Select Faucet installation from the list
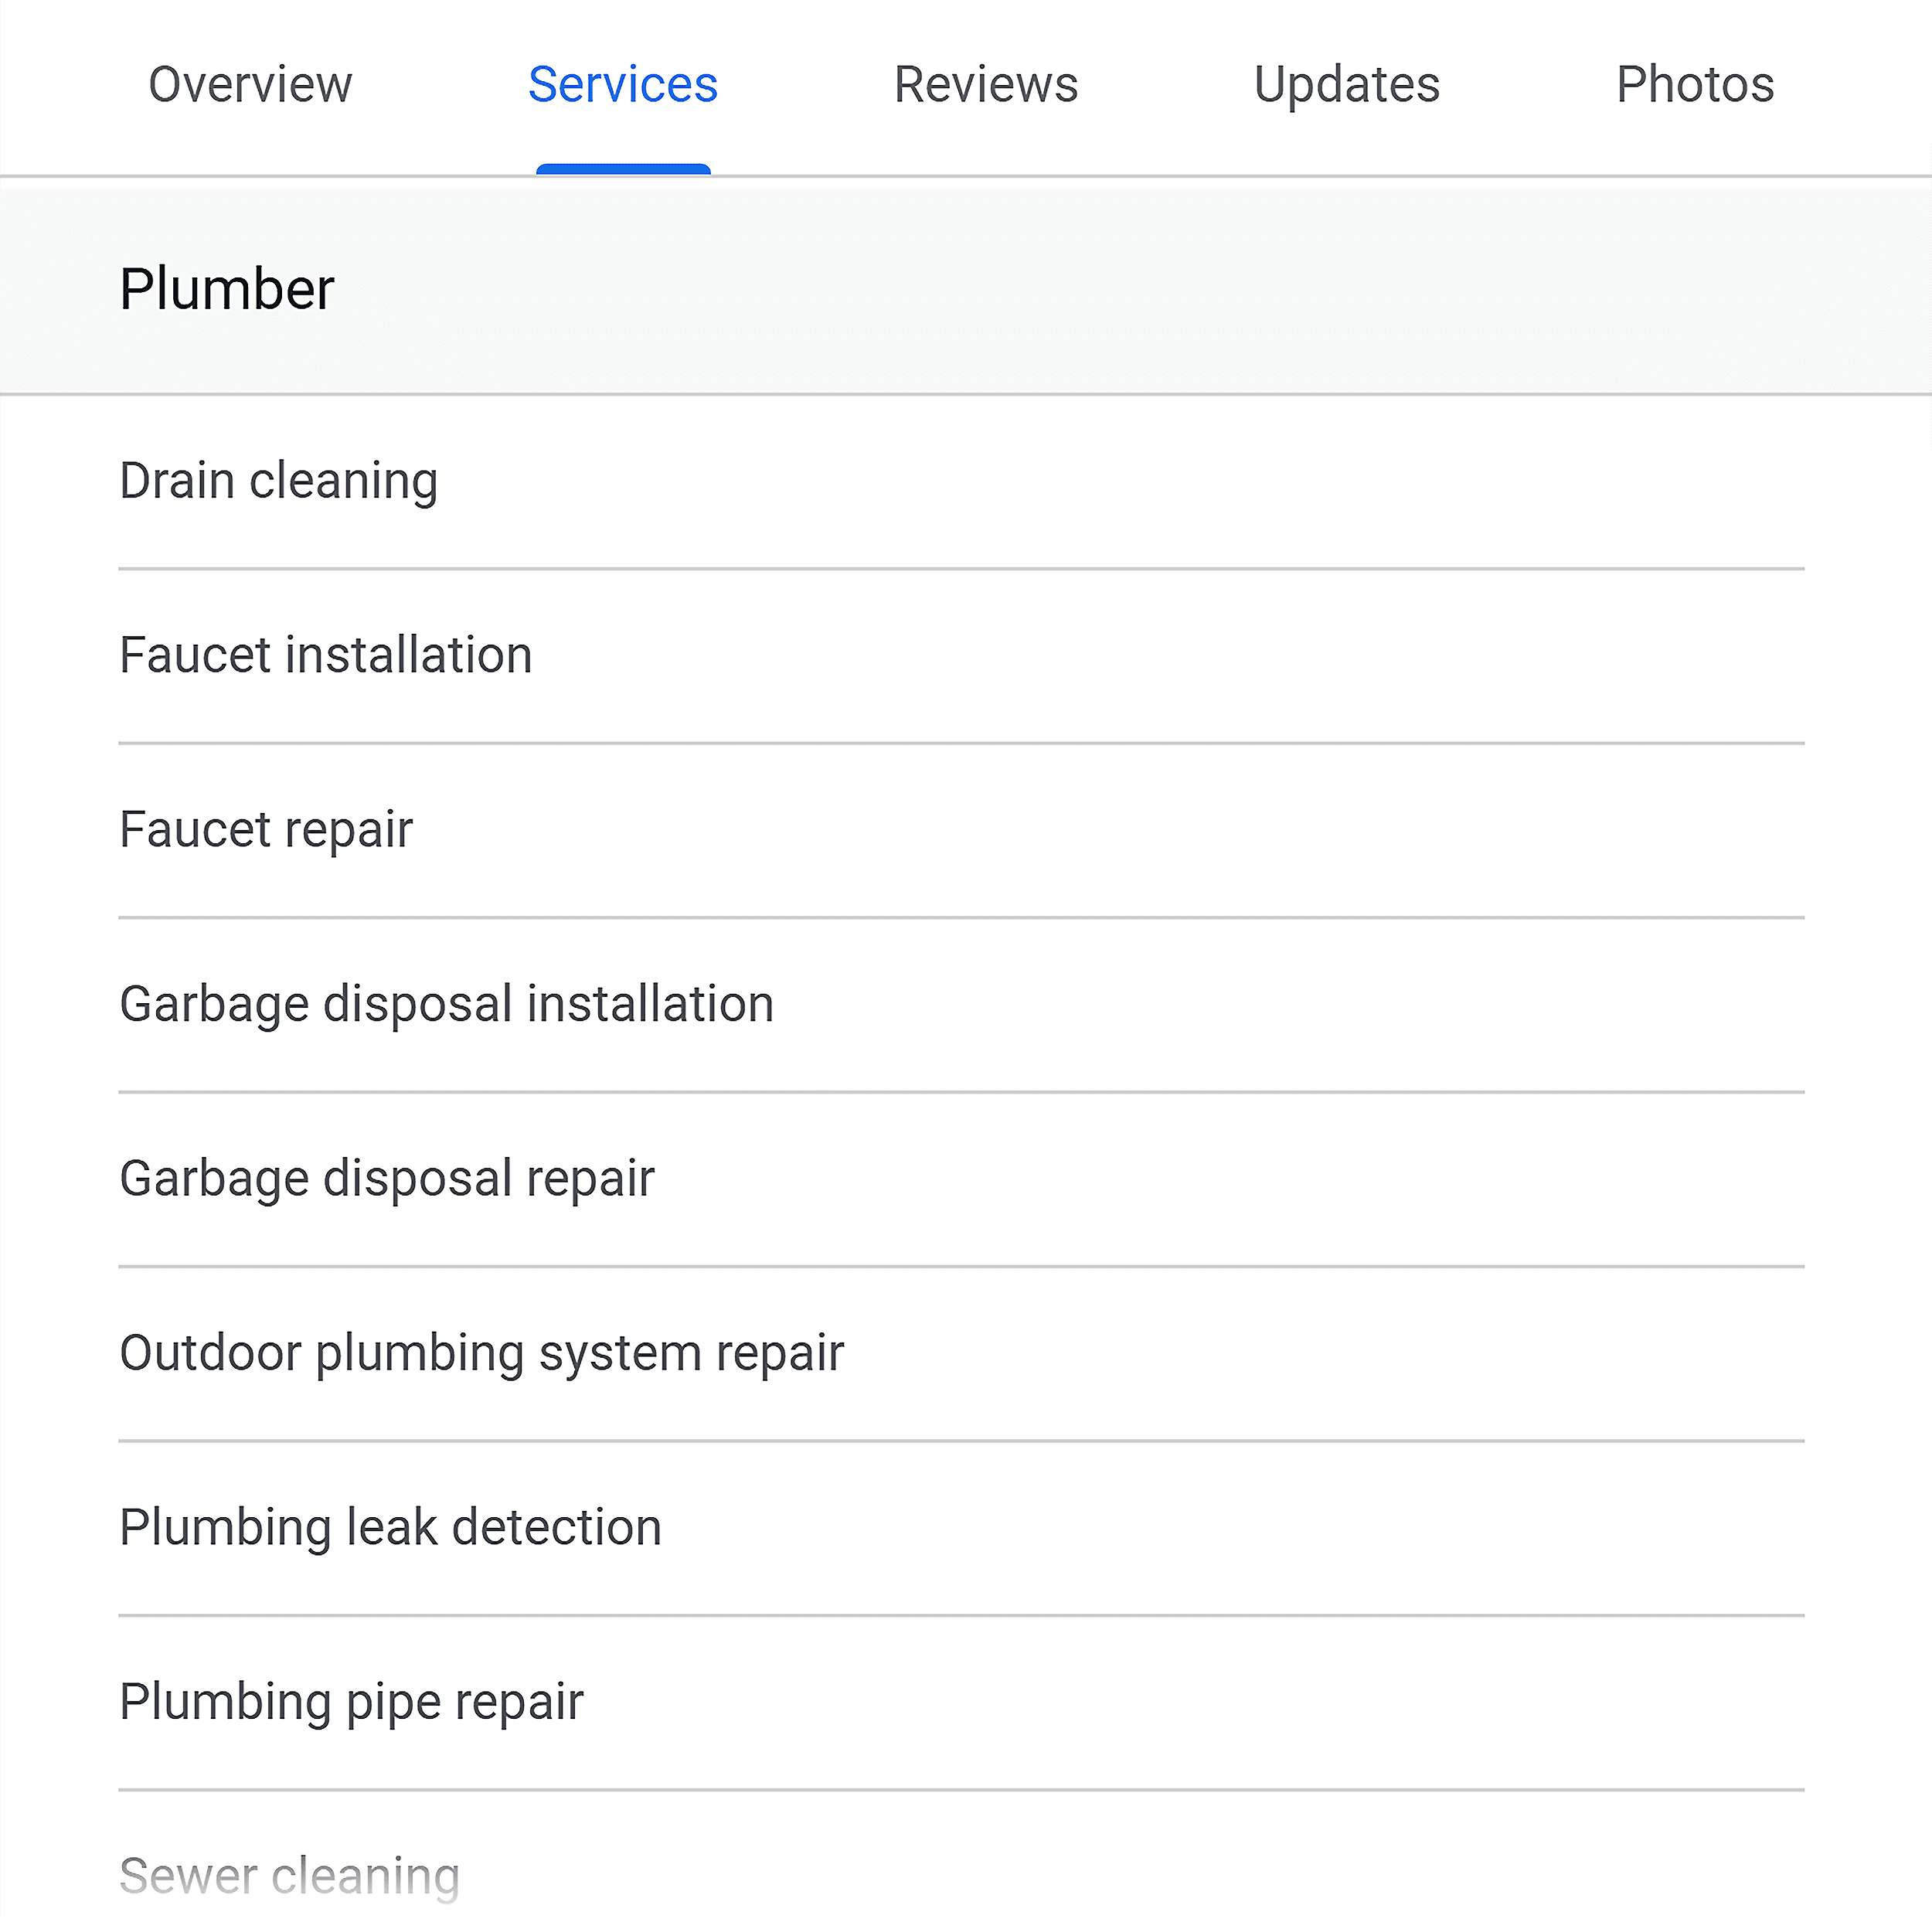Screen dimensions: 1932x1919 (x=326, y=655)
